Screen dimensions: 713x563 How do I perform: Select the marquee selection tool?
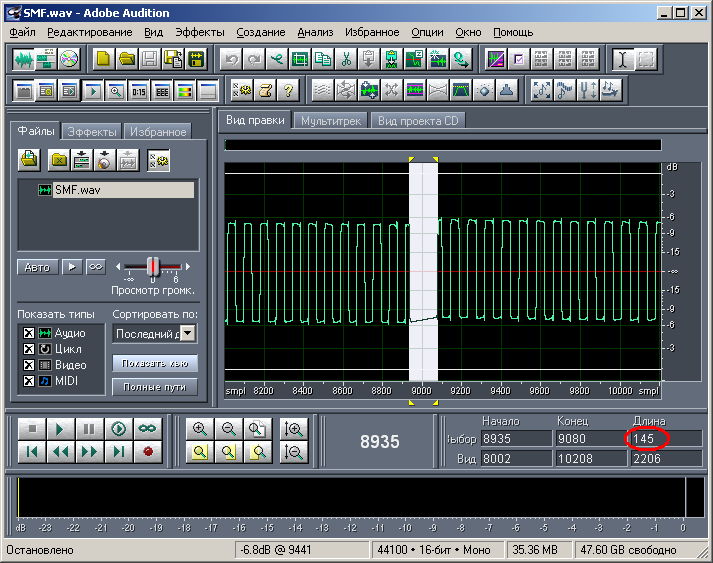tap(646, 59)
